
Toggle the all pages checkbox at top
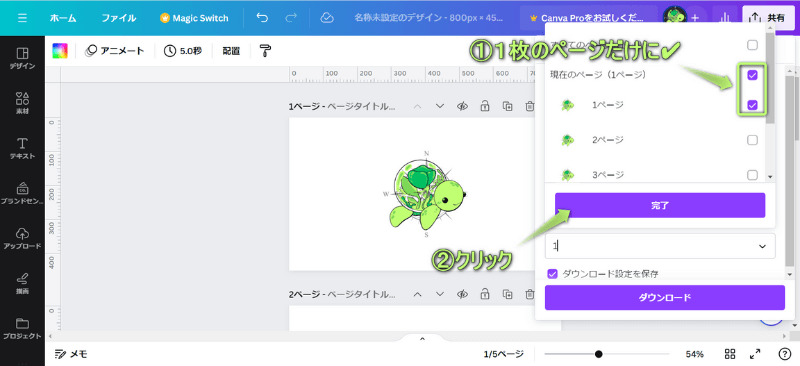pyautogui.click(x=753, y=45)
